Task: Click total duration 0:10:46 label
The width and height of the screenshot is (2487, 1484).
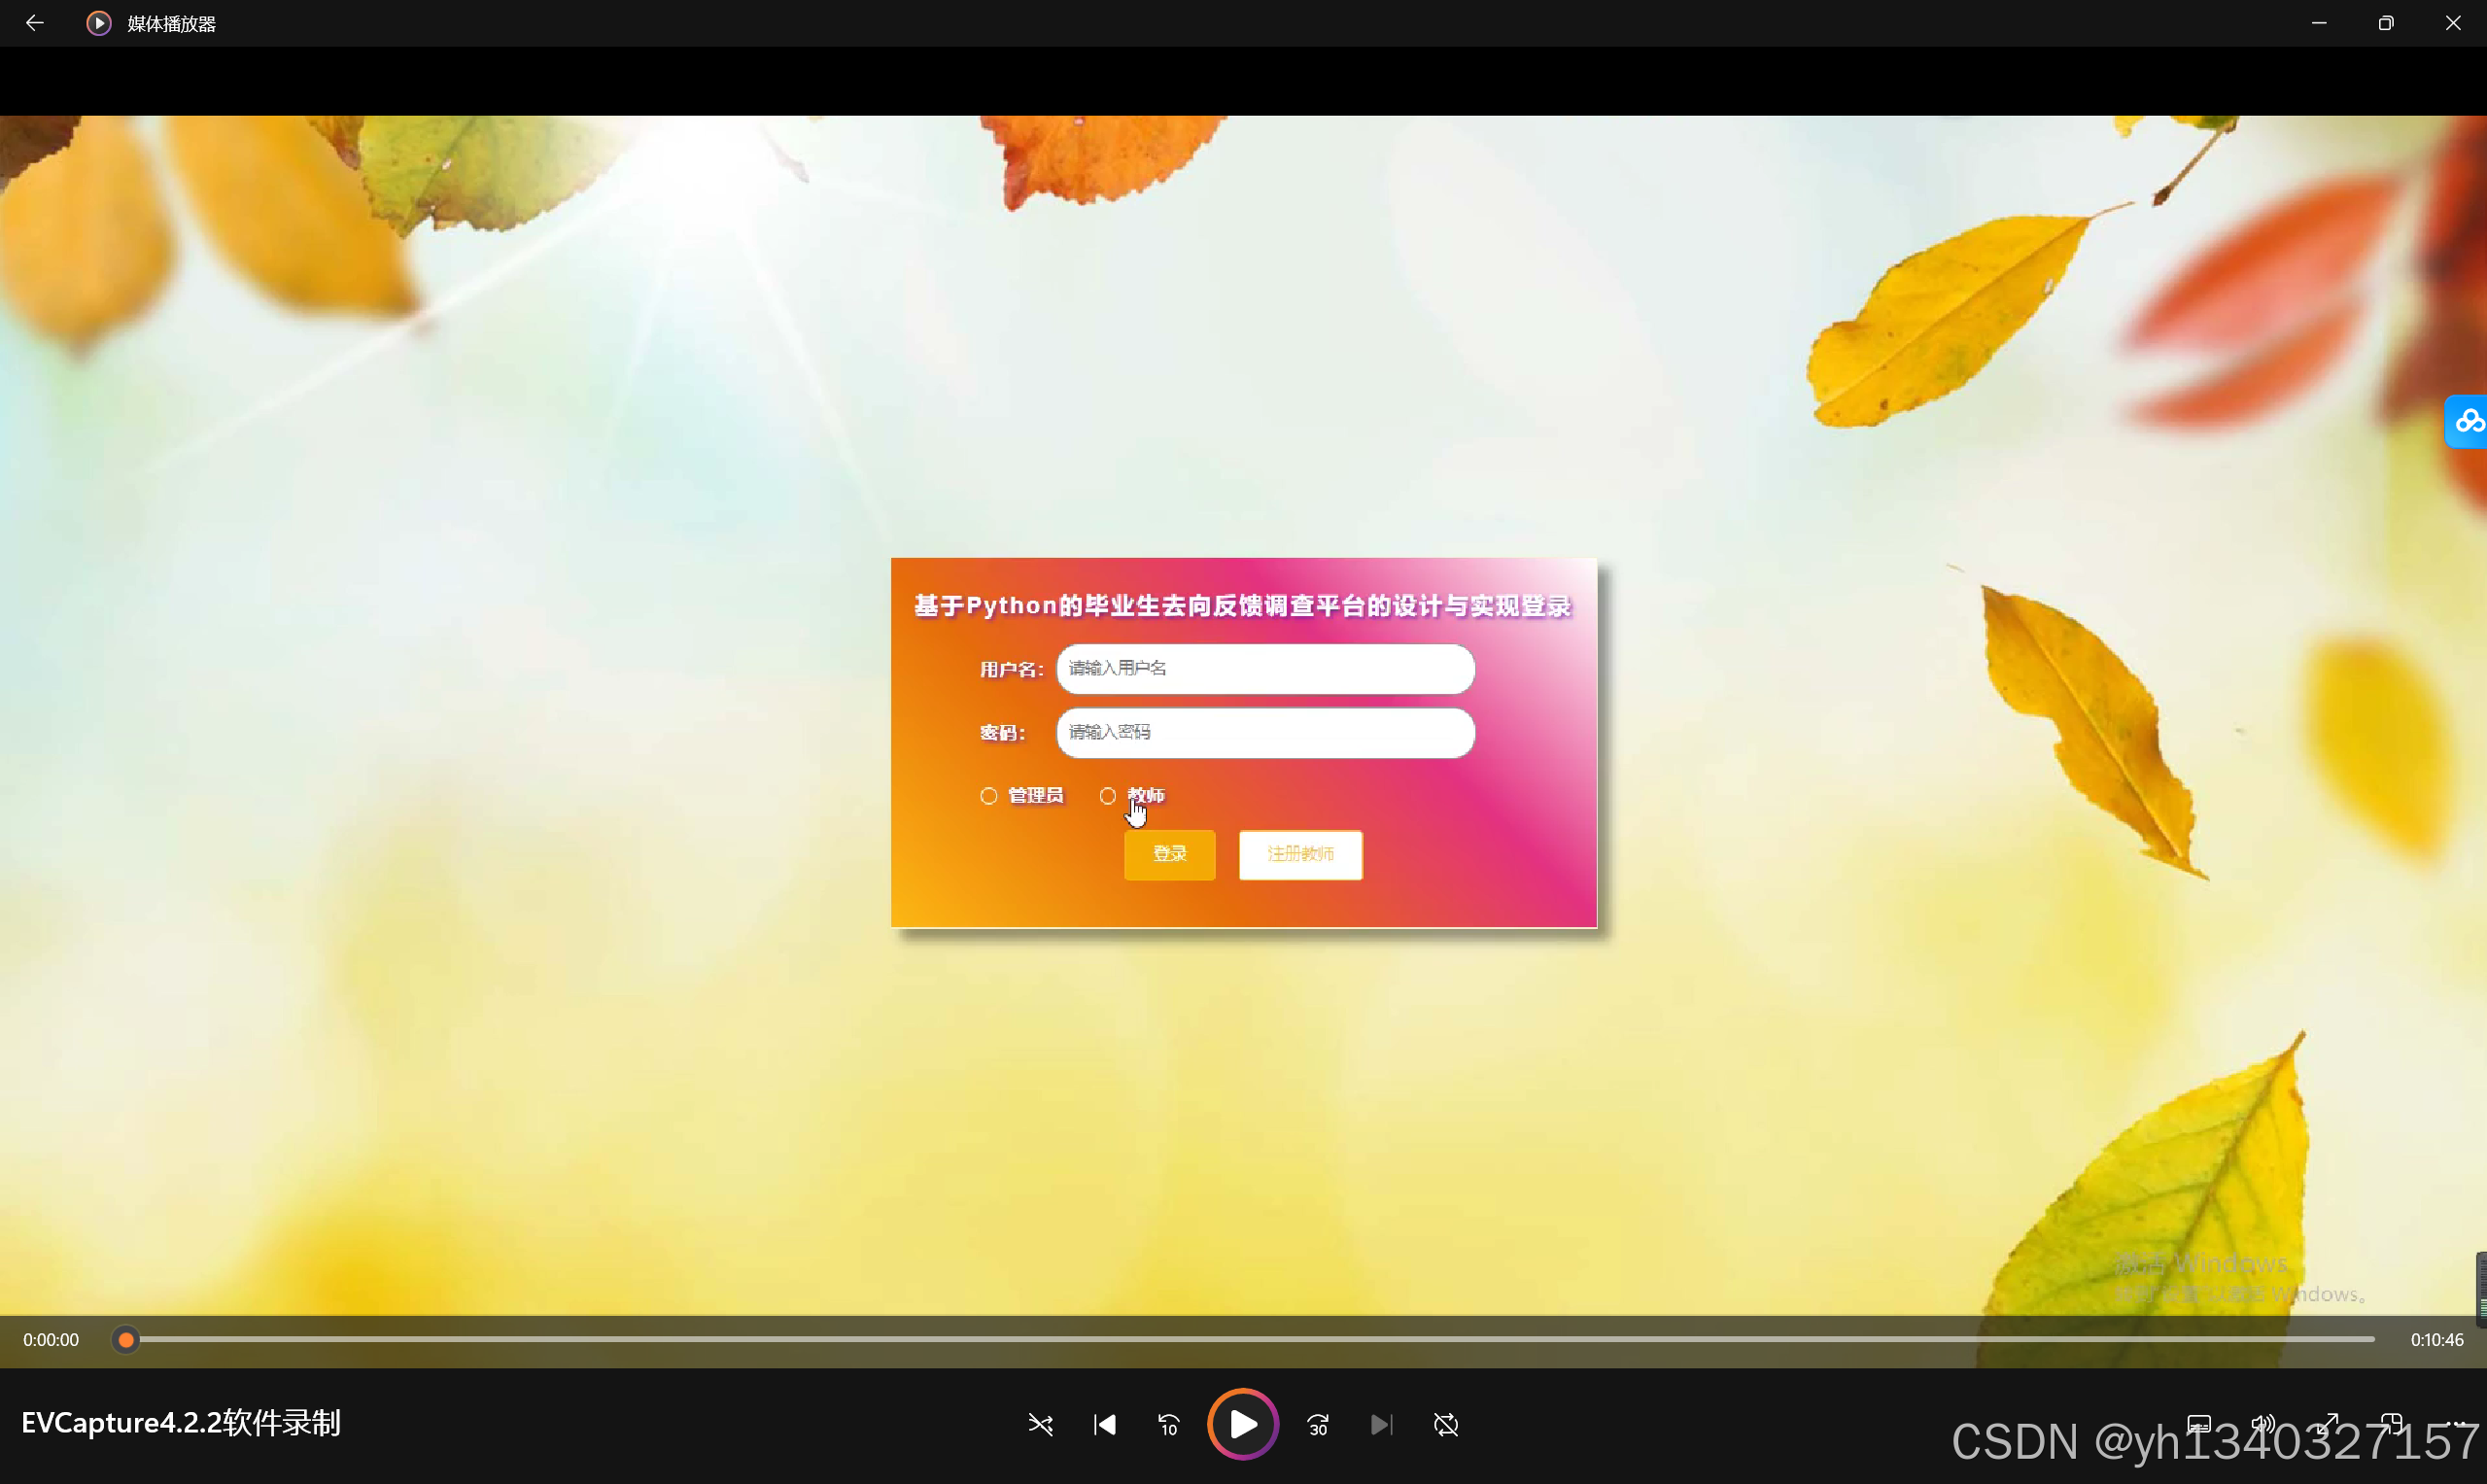Action: (2436, 1339)
